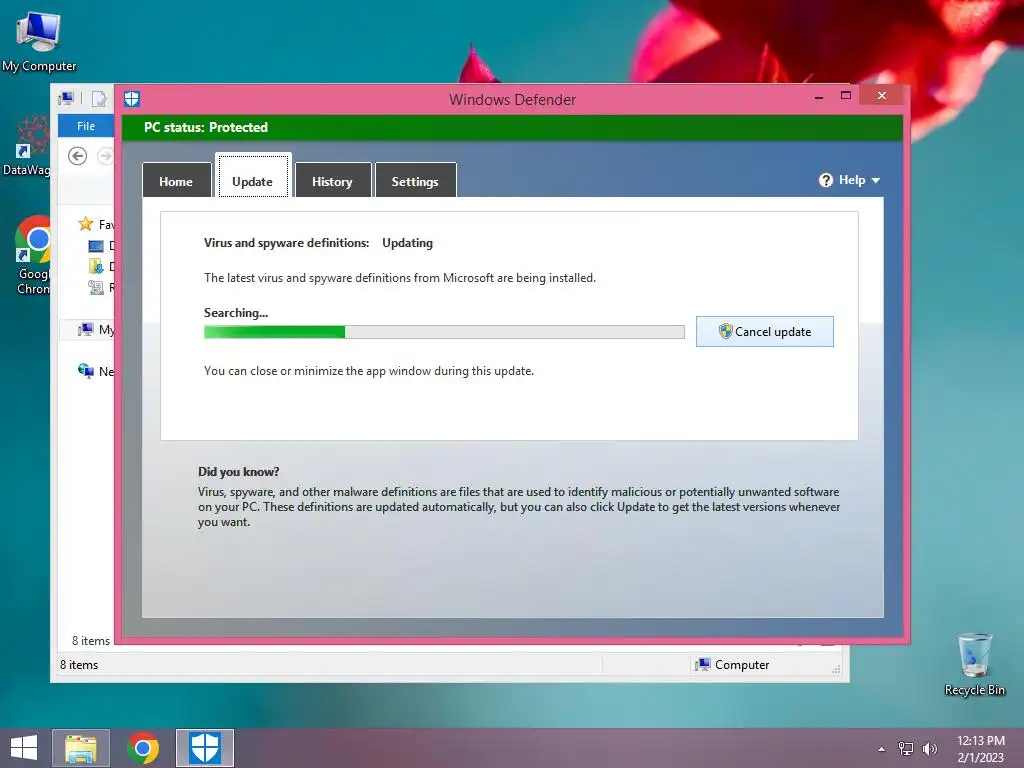This screenshot has height=768, width=1024.
Task: Select the Network item in Explorer sidebar
Action: [96, 371]
